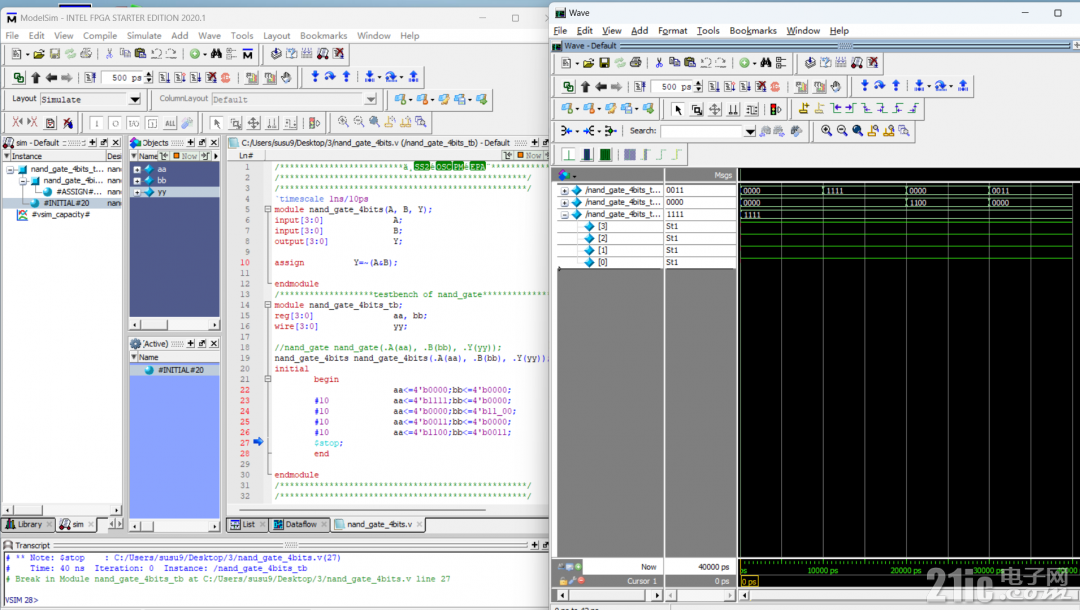Click Msgs column header in Wave
The image size is (1080, 610).
[700, 175]
